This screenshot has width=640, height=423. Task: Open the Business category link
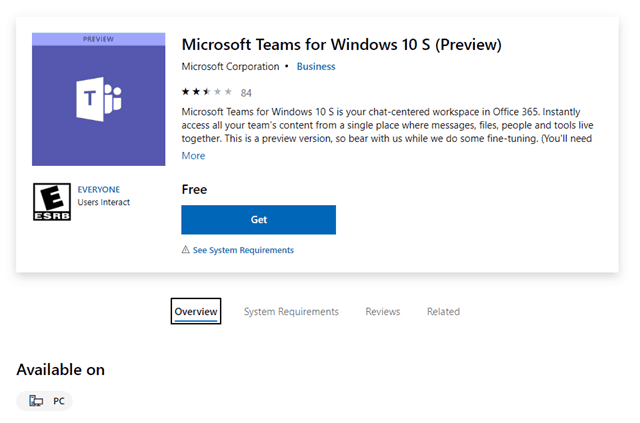(316, 67)
